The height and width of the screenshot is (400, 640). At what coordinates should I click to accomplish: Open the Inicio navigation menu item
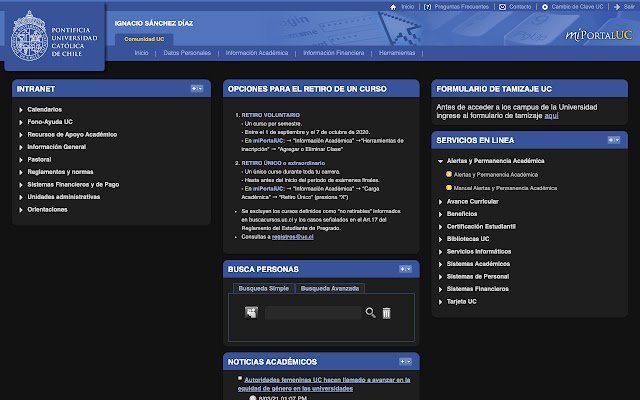coord(141,53)
